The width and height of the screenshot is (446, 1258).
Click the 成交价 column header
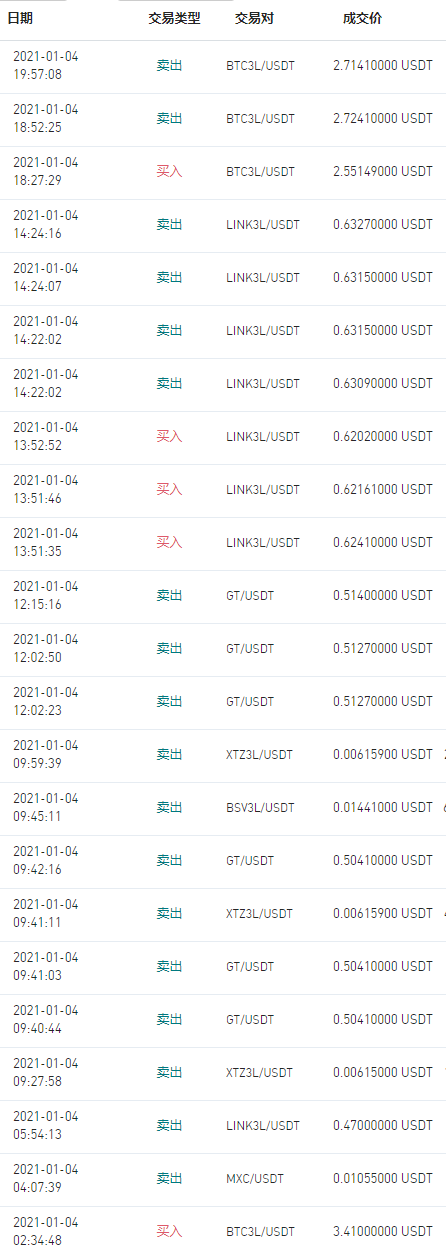(362, 18)
